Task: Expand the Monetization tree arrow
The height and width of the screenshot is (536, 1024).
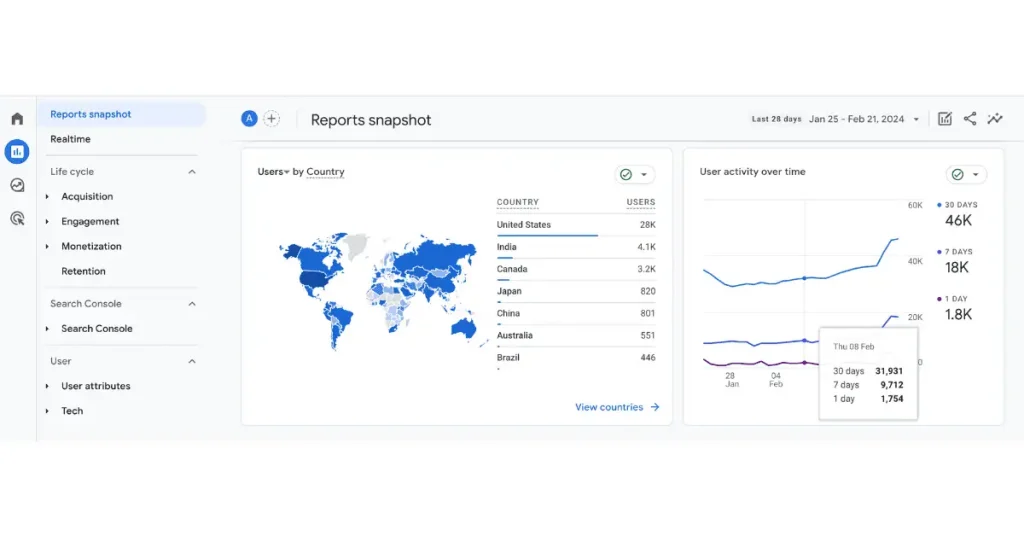Action: (x=47, y=246)
